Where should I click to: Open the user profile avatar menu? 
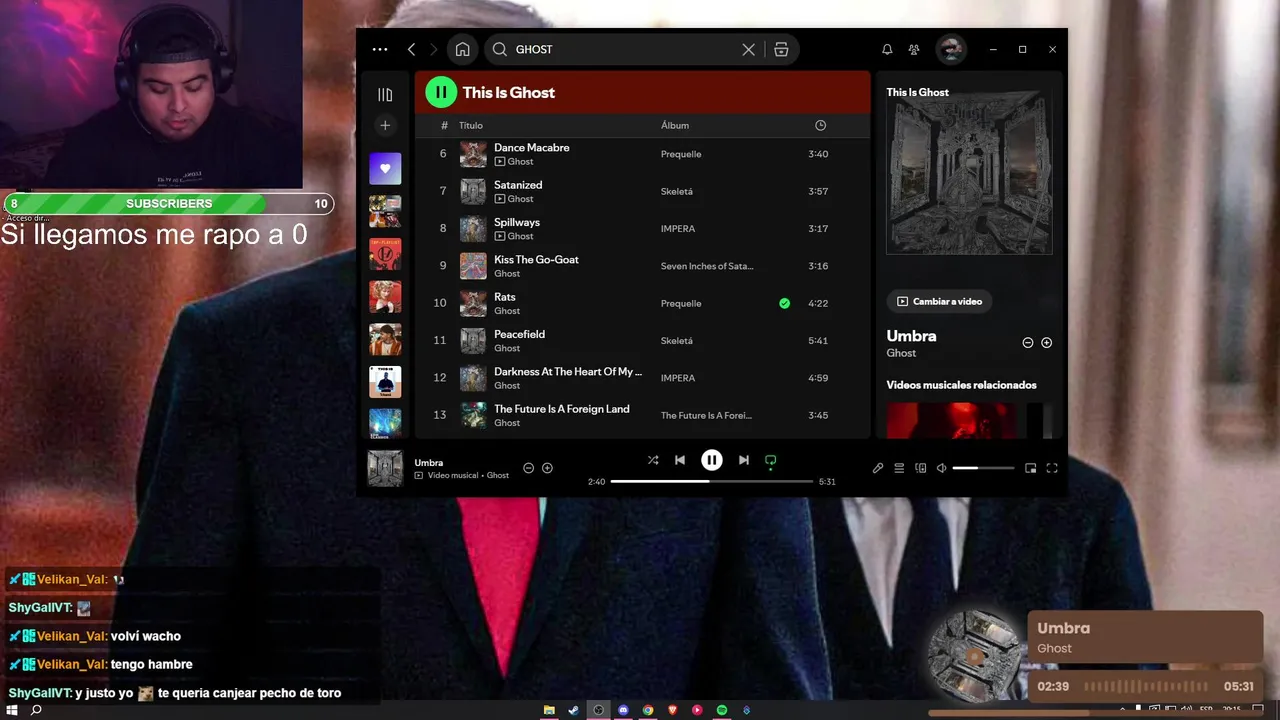click(x=951, y=49)
